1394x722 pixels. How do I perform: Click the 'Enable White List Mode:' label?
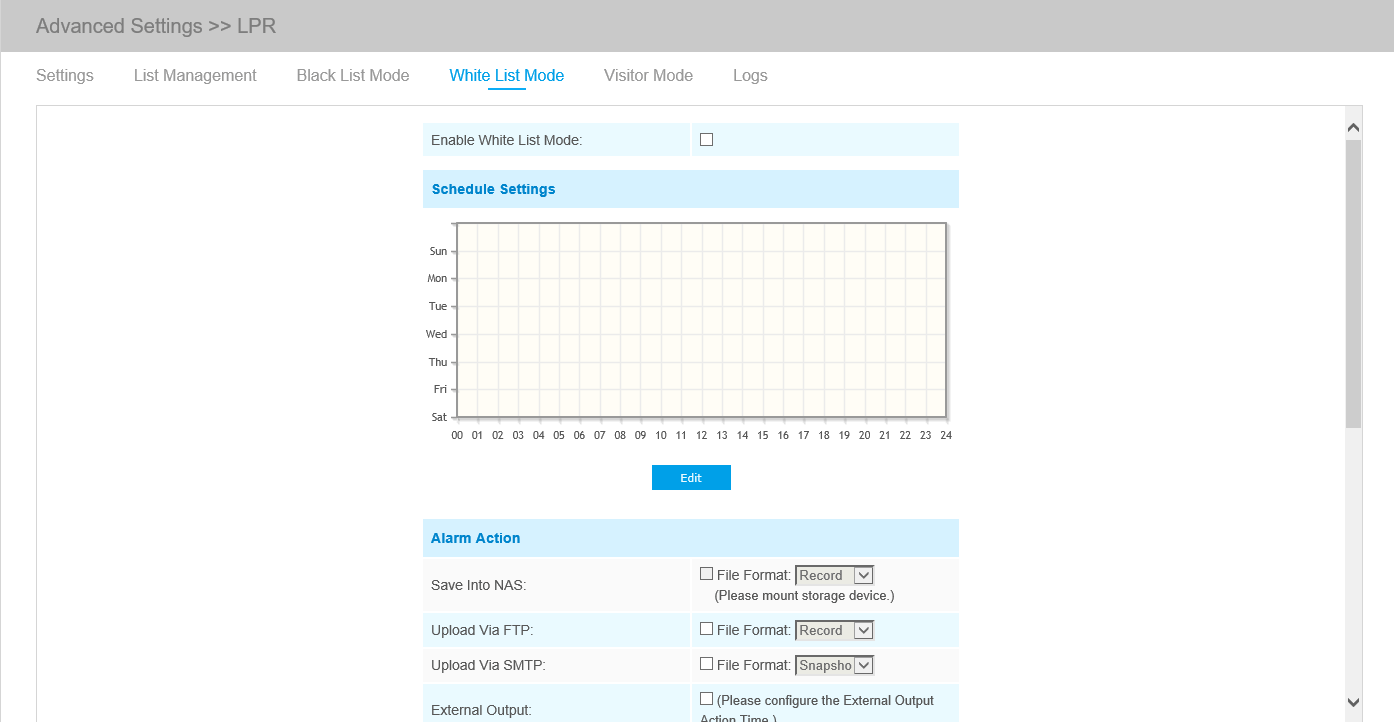(507, 140)
